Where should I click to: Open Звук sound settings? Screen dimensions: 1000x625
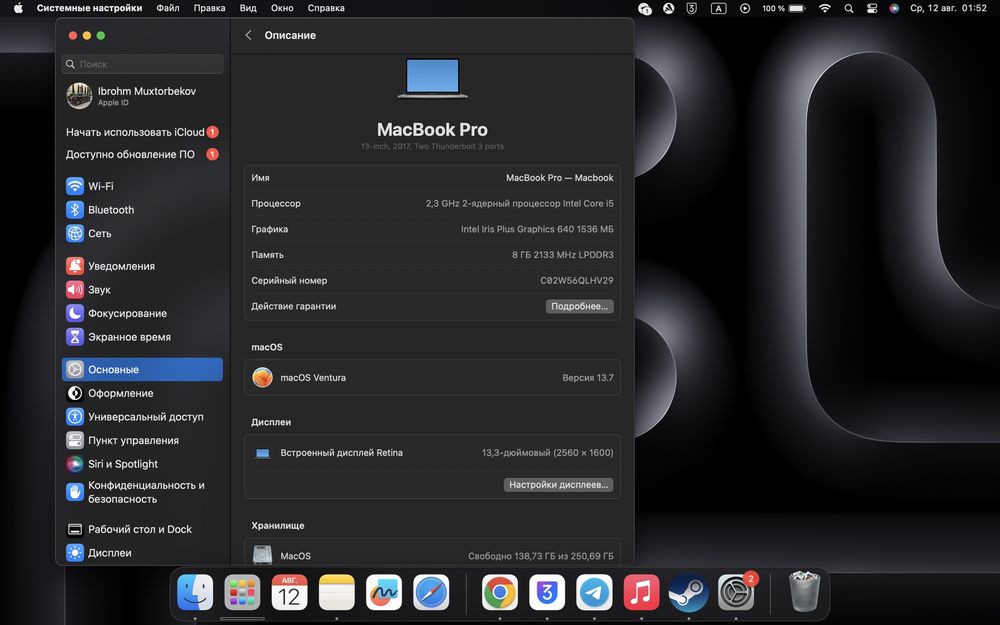pos(142,290)
